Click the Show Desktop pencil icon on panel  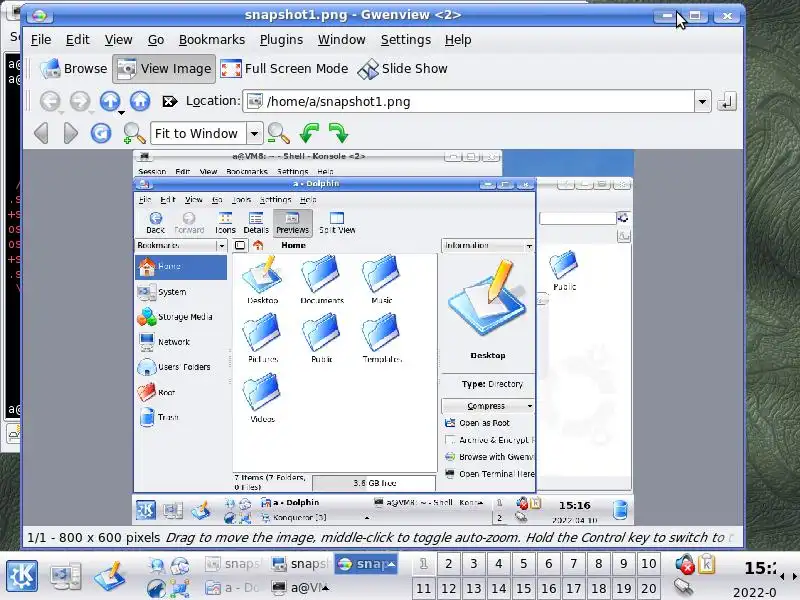(109, 576)
